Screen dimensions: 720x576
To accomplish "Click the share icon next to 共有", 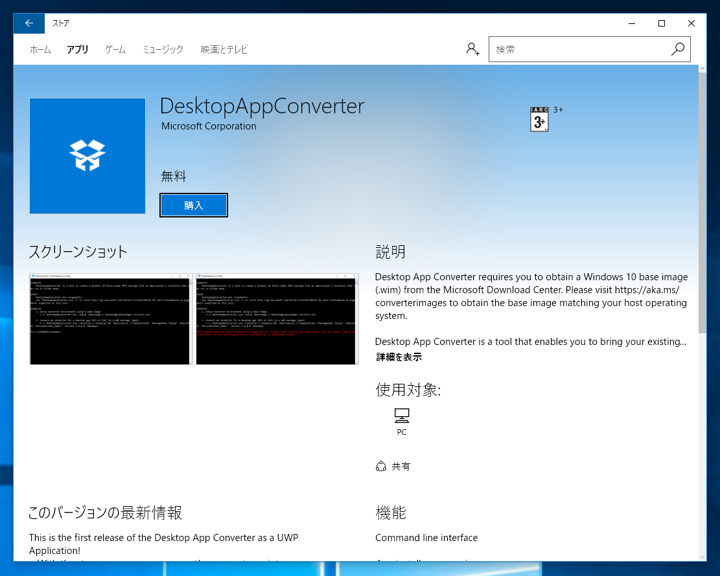I will (x=381, y=466).
